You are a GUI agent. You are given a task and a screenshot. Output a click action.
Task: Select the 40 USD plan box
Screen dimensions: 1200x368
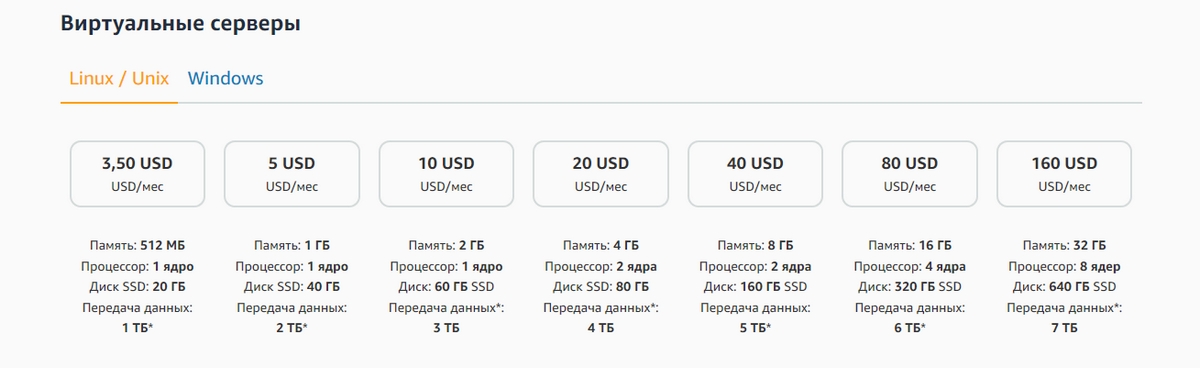coord(755,174)
